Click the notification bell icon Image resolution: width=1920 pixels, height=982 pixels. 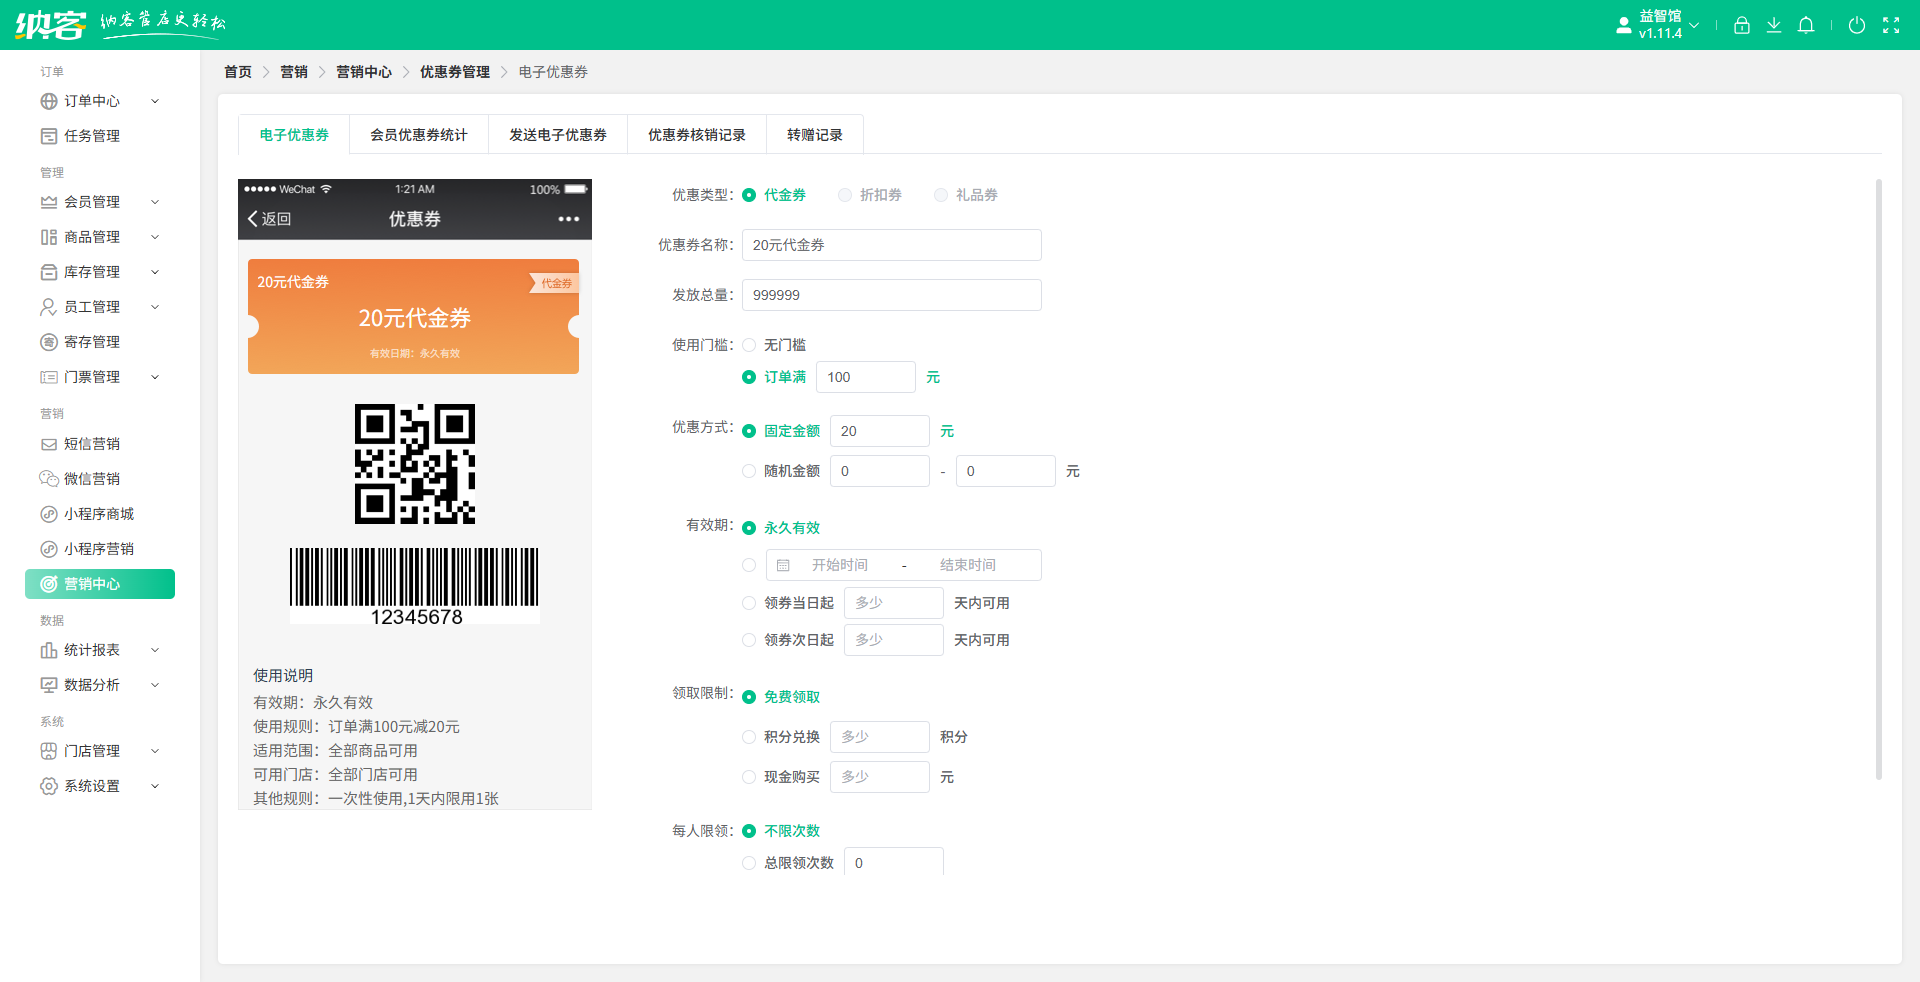click(x=1806, y=24)
